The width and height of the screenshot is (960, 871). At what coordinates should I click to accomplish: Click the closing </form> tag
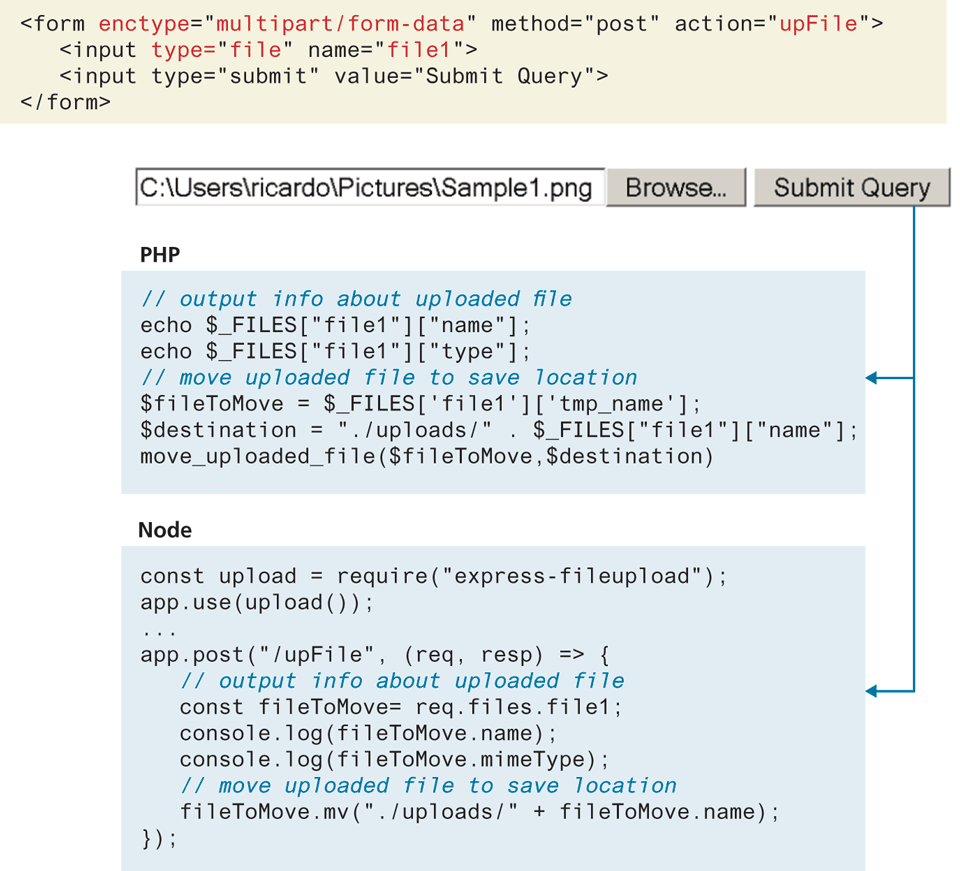click(65, 102)
